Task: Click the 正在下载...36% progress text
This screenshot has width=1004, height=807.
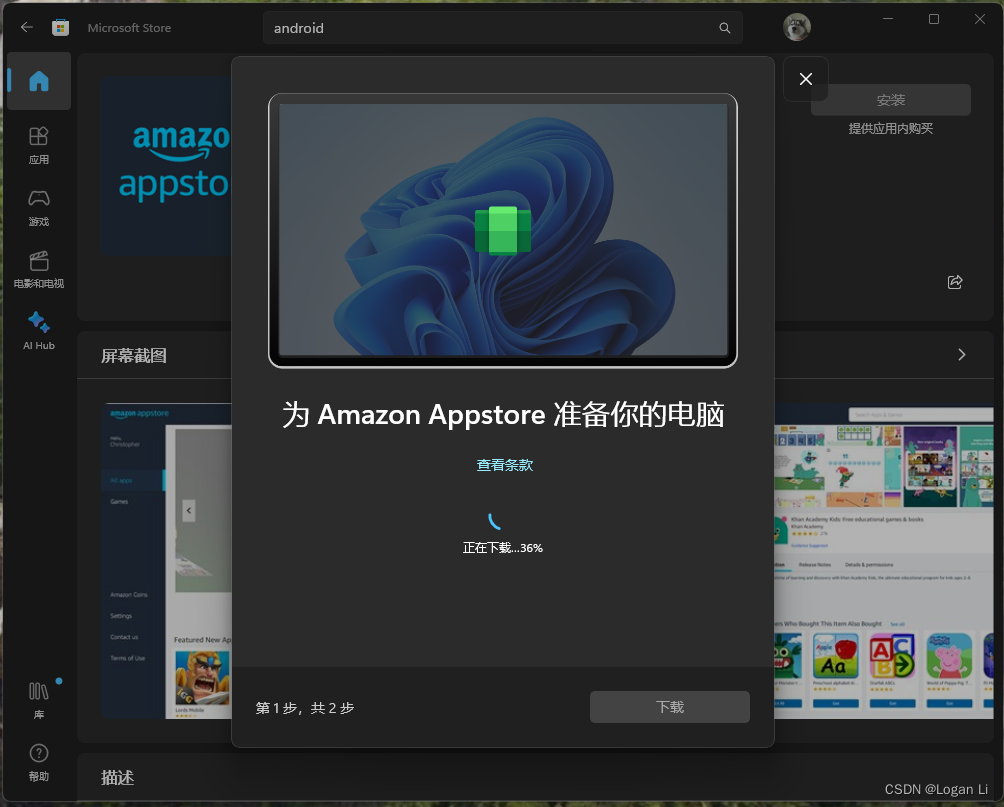Action: 503,548
